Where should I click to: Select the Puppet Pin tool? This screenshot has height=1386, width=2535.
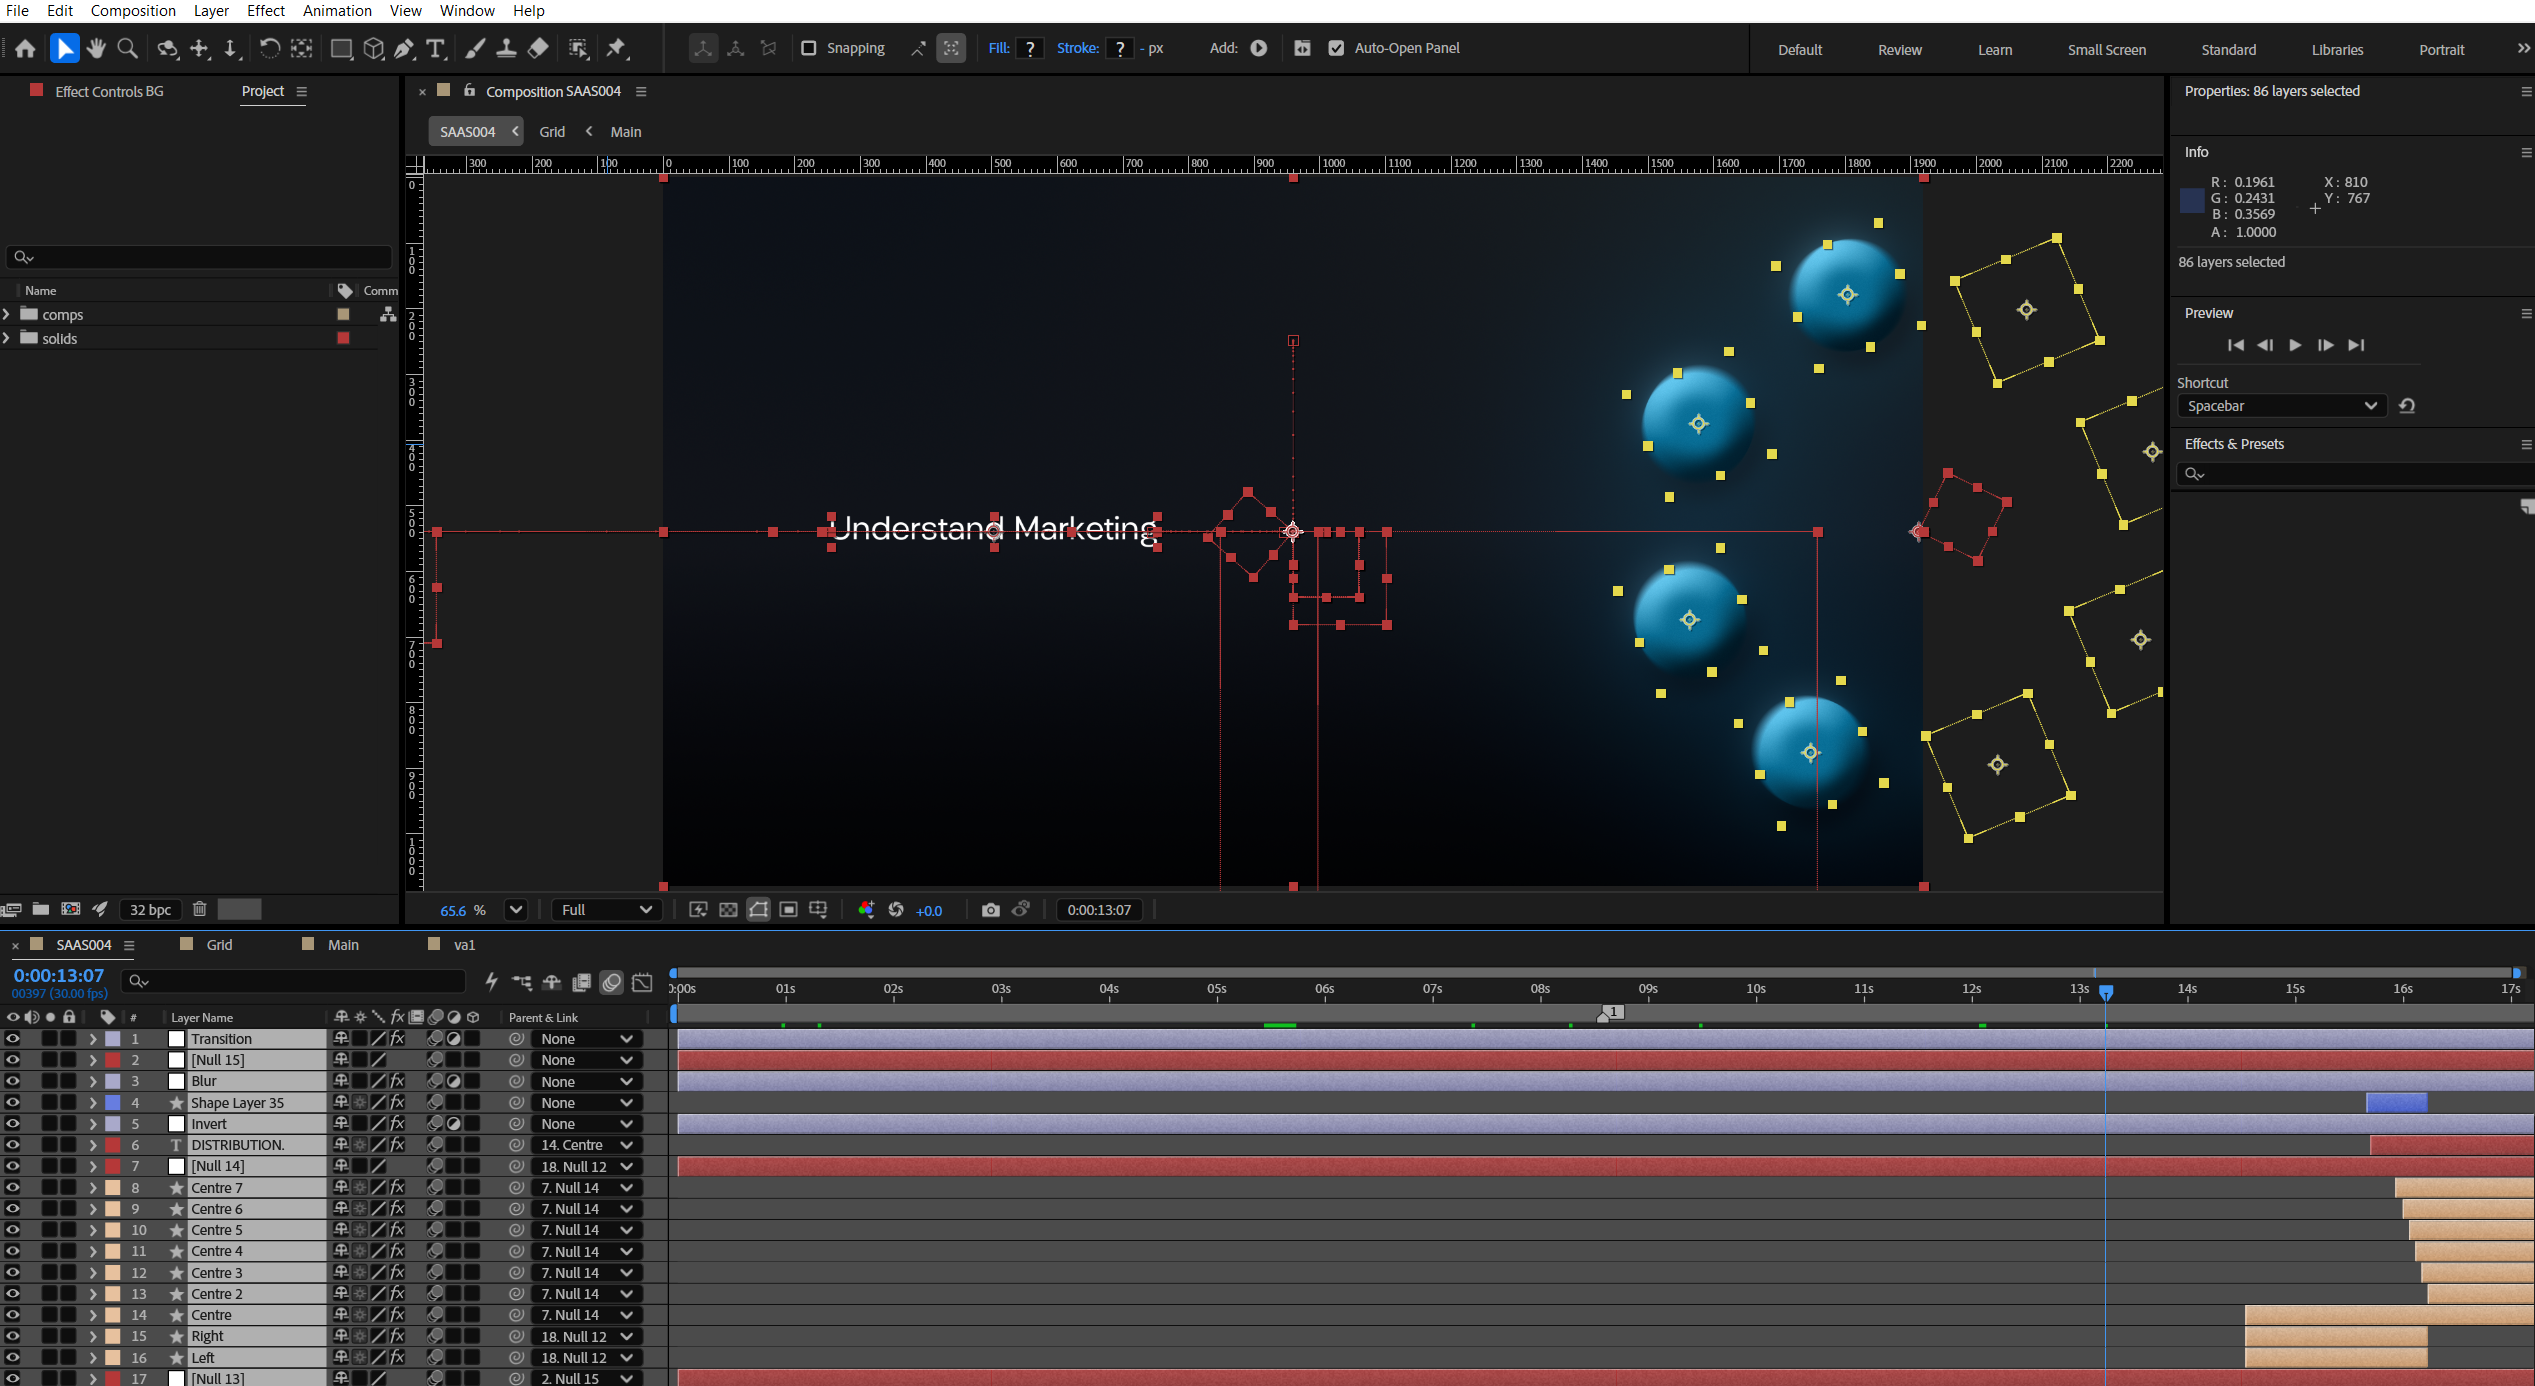pos(616,48)
